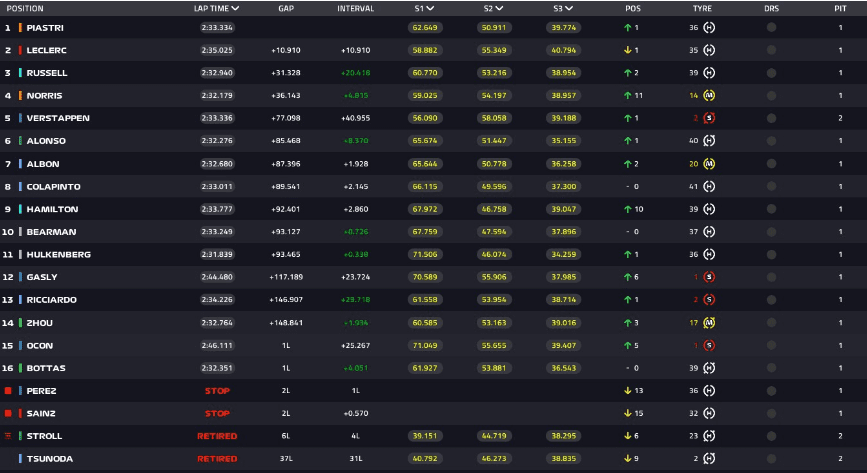Click Perez's red STOP status
This screenshot has width=867, height=473.
coord(217,391)
